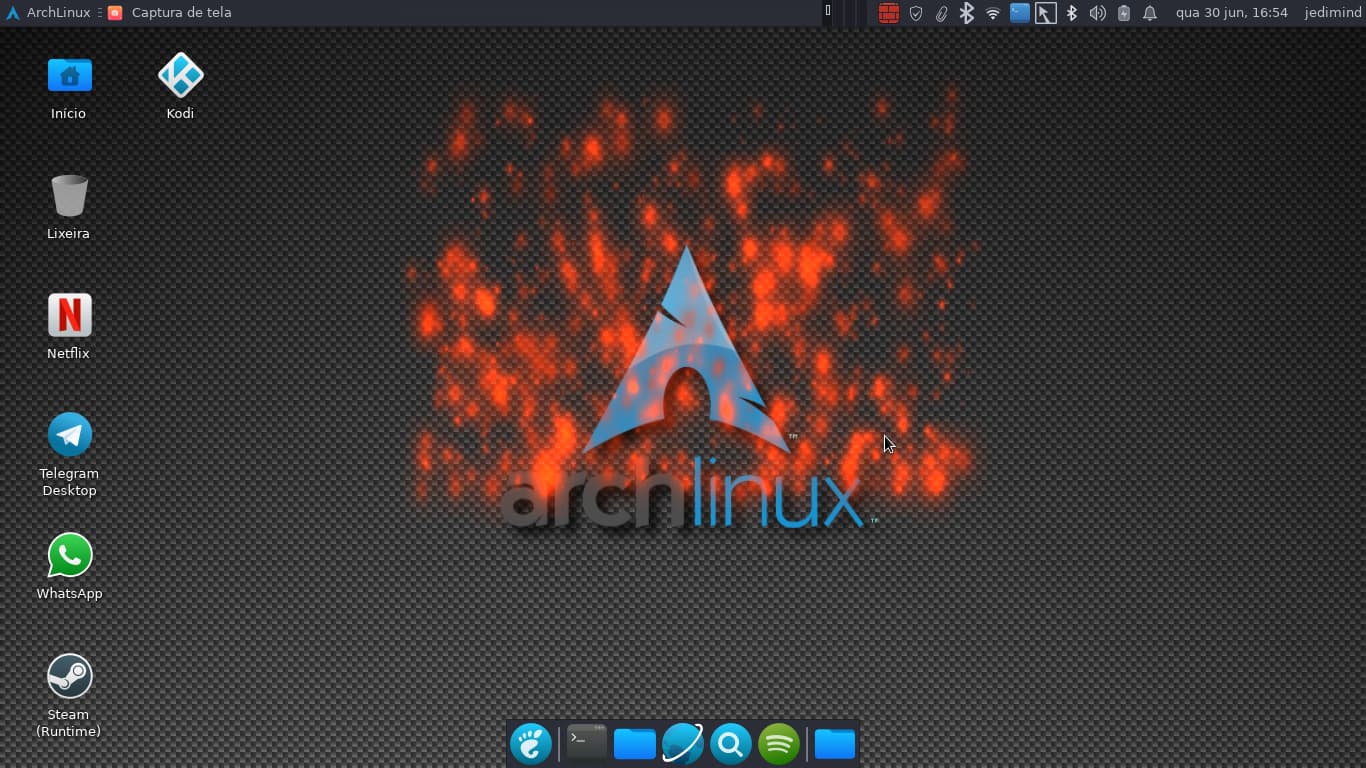Select the Captura de tela taskbar window
This screenshot has height=768, width=1366.
click(x=169, y=13)
